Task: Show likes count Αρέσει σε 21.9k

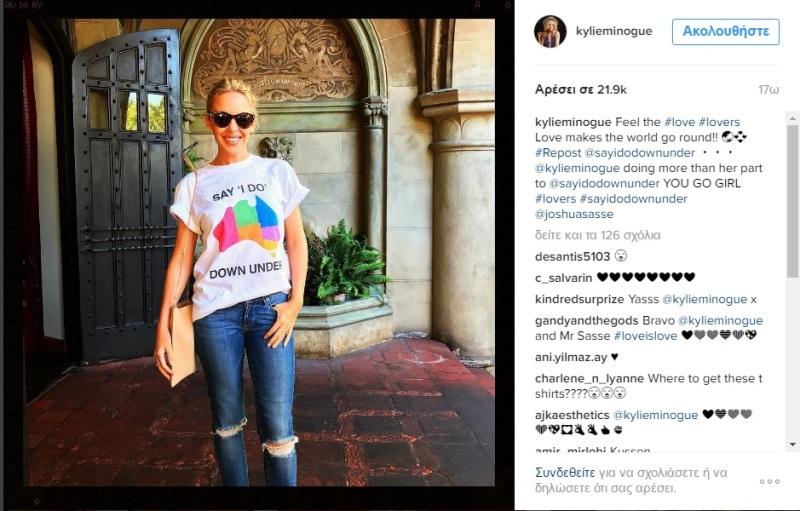Action: pos(581,90)
